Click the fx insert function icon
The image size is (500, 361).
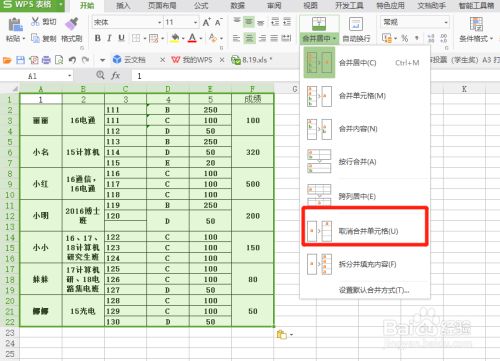116,76
